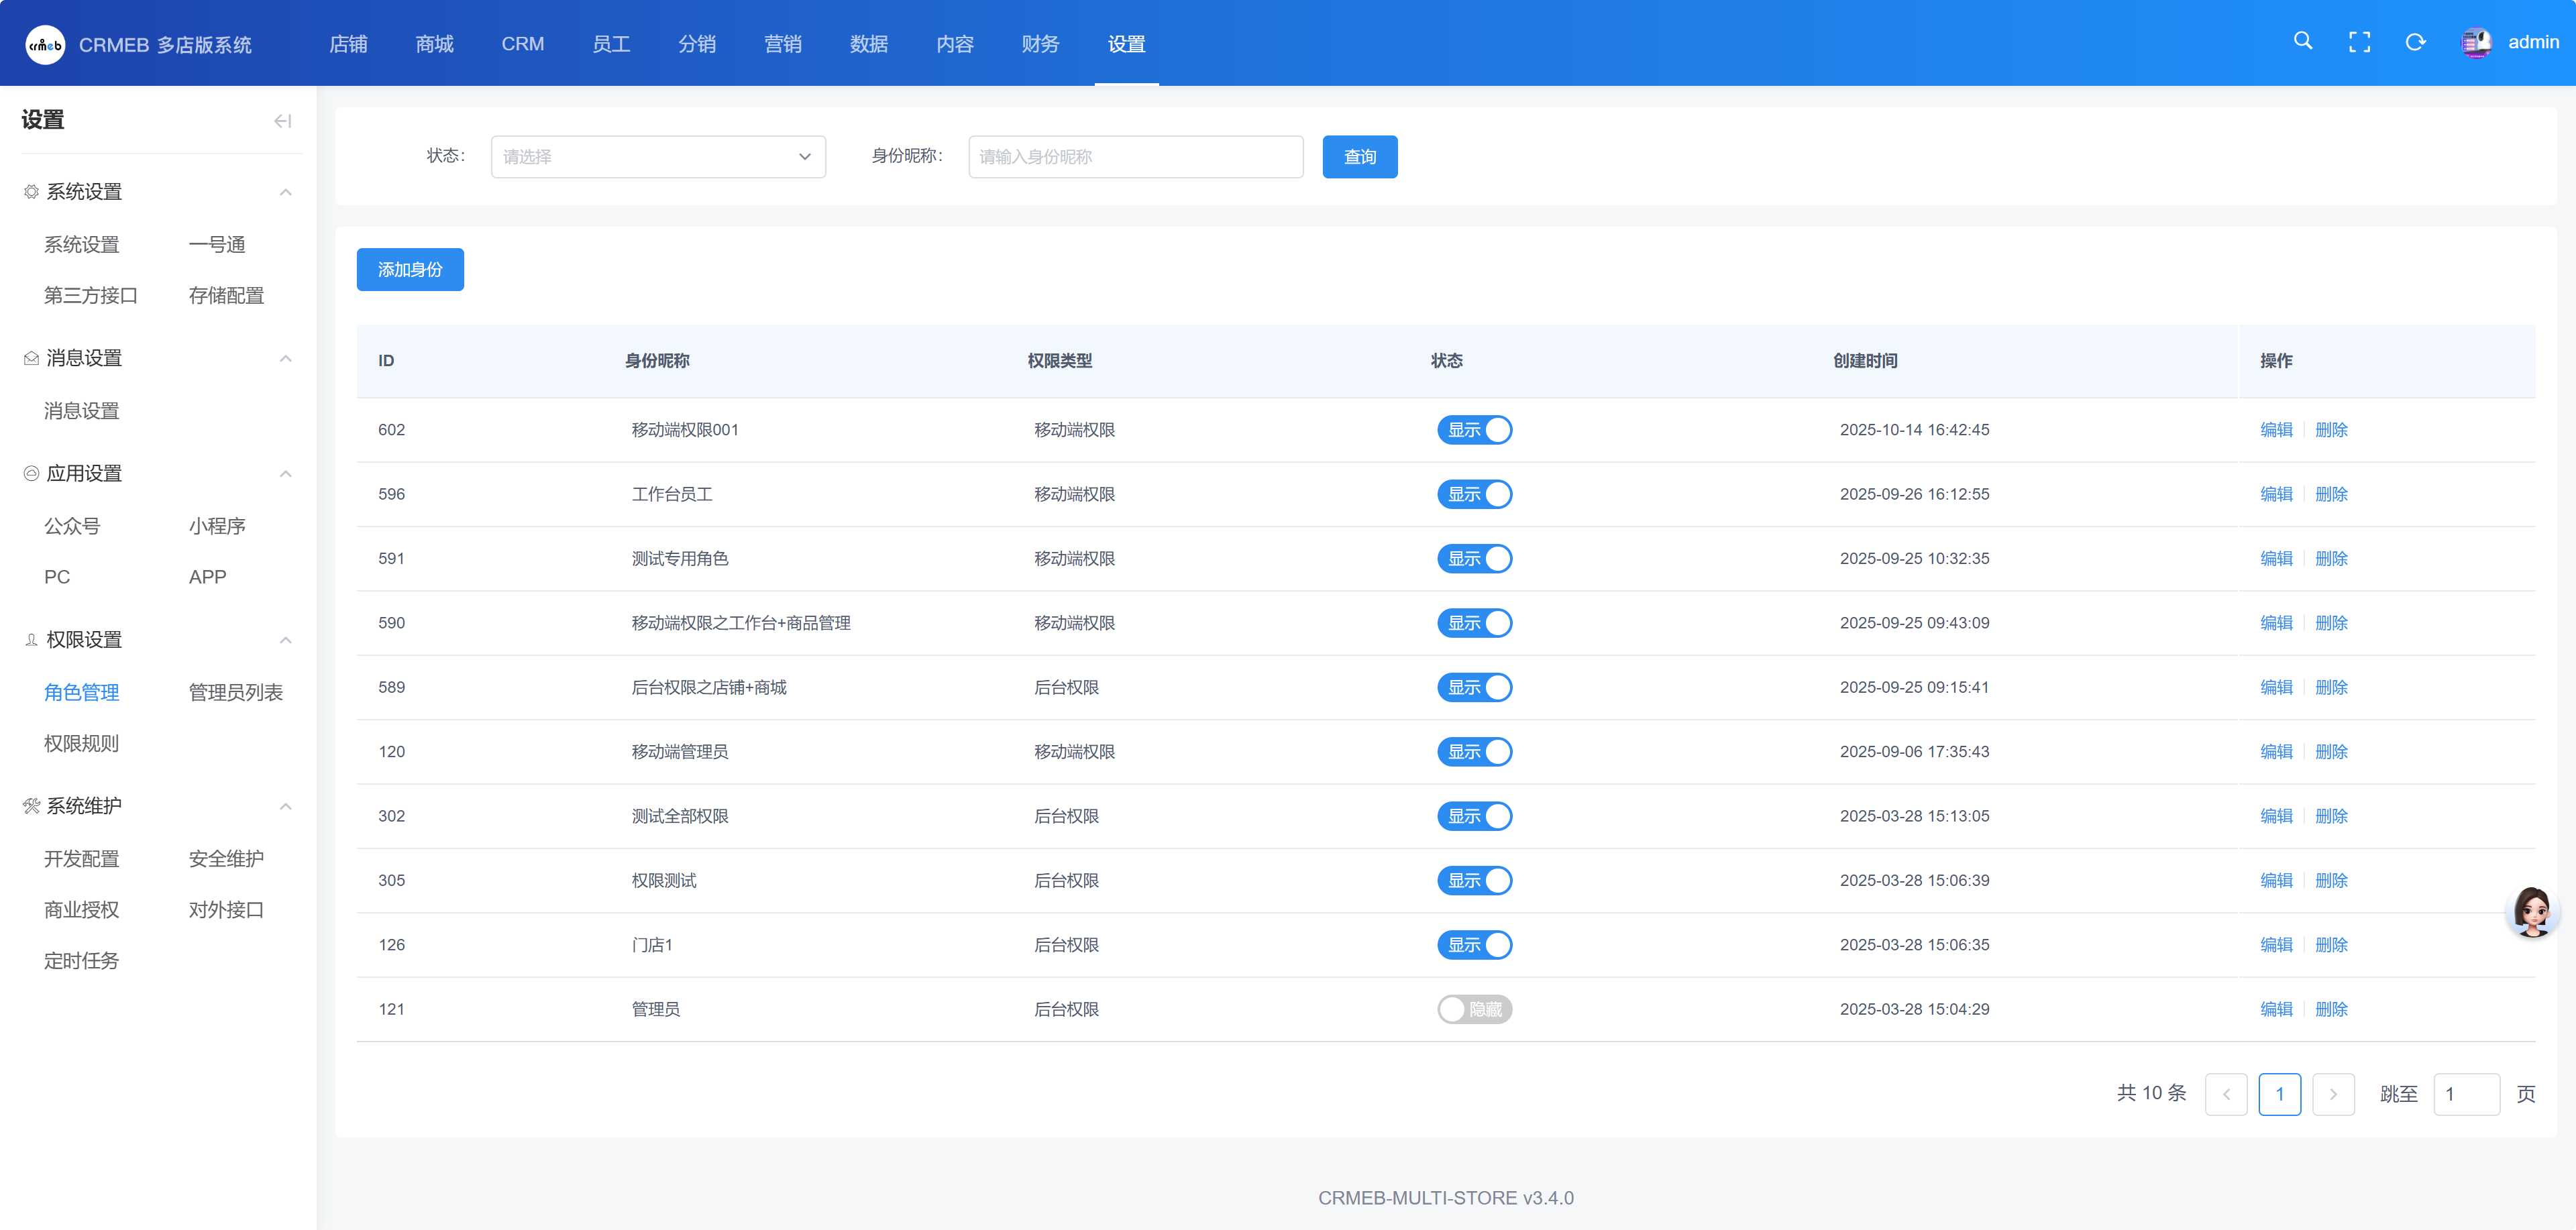Toggle status switch for 测试专用角色

1474,558
